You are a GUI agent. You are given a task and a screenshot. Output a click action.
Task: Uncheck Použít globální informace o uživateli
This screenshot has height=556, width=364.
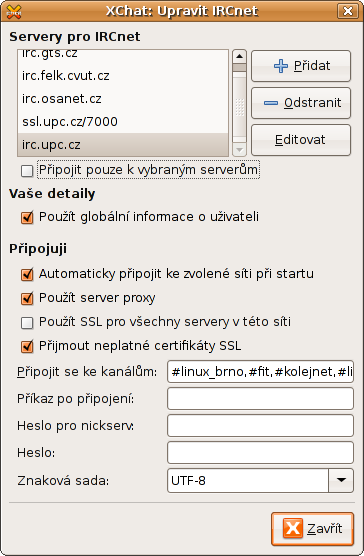click(27, 217)
